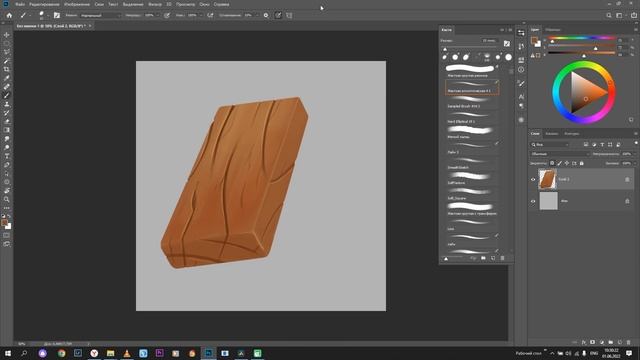
Task: Open Windows Start menu
Action: [x=7, y=353]
